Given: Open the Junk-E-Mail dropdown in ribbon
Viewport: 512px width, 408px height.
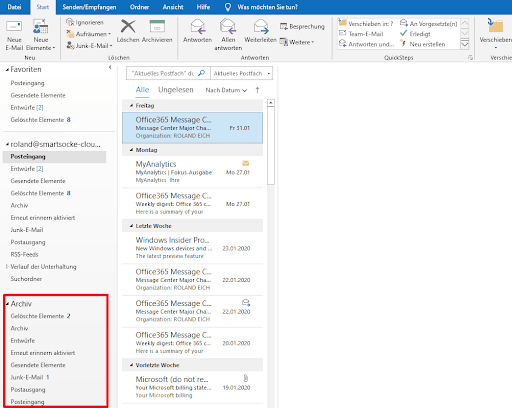Looking at the screenshot, I should [89, 45].
